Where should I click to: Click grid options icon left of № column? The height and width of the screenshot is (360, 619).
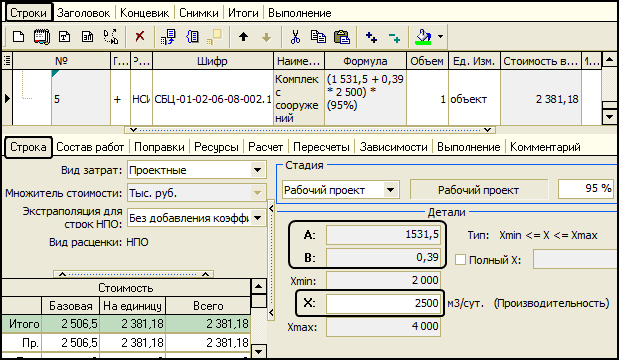point(7,61)
